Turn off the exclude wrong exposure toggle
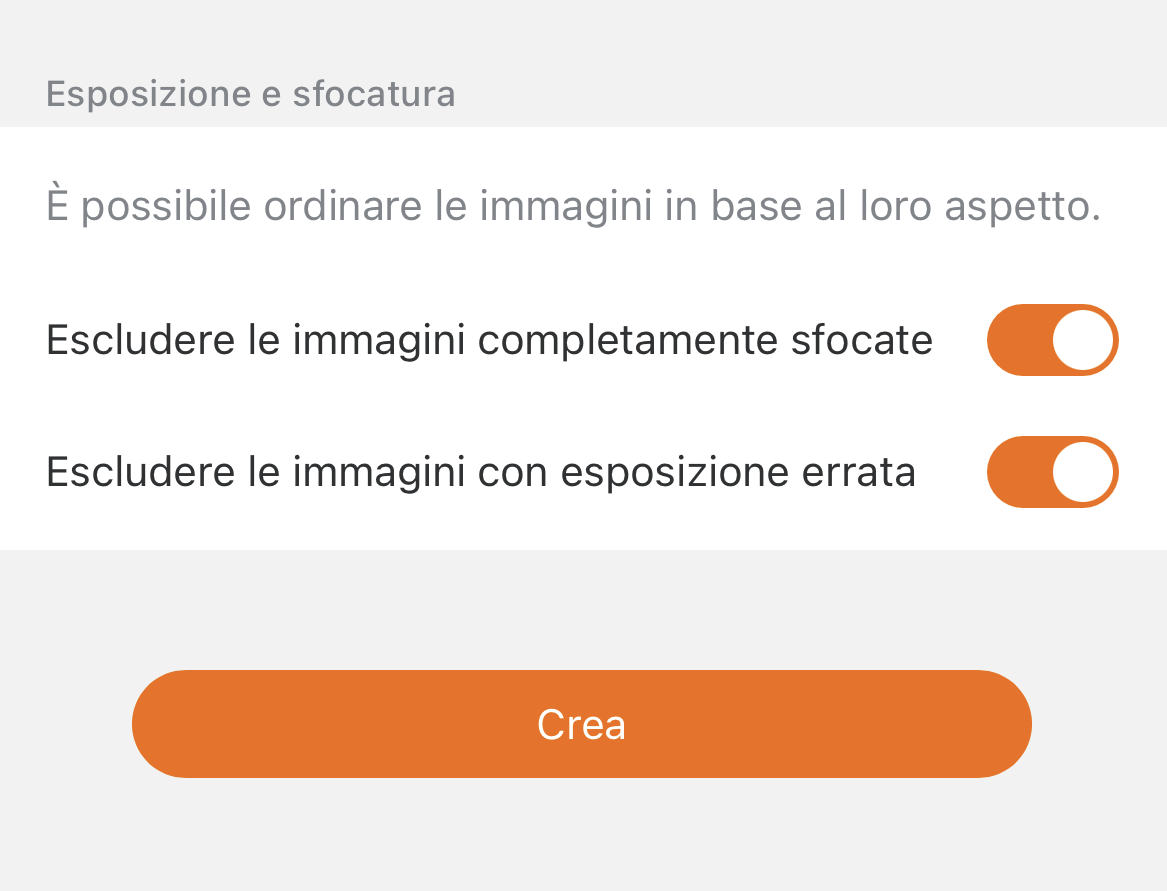 coord(1052,472)
